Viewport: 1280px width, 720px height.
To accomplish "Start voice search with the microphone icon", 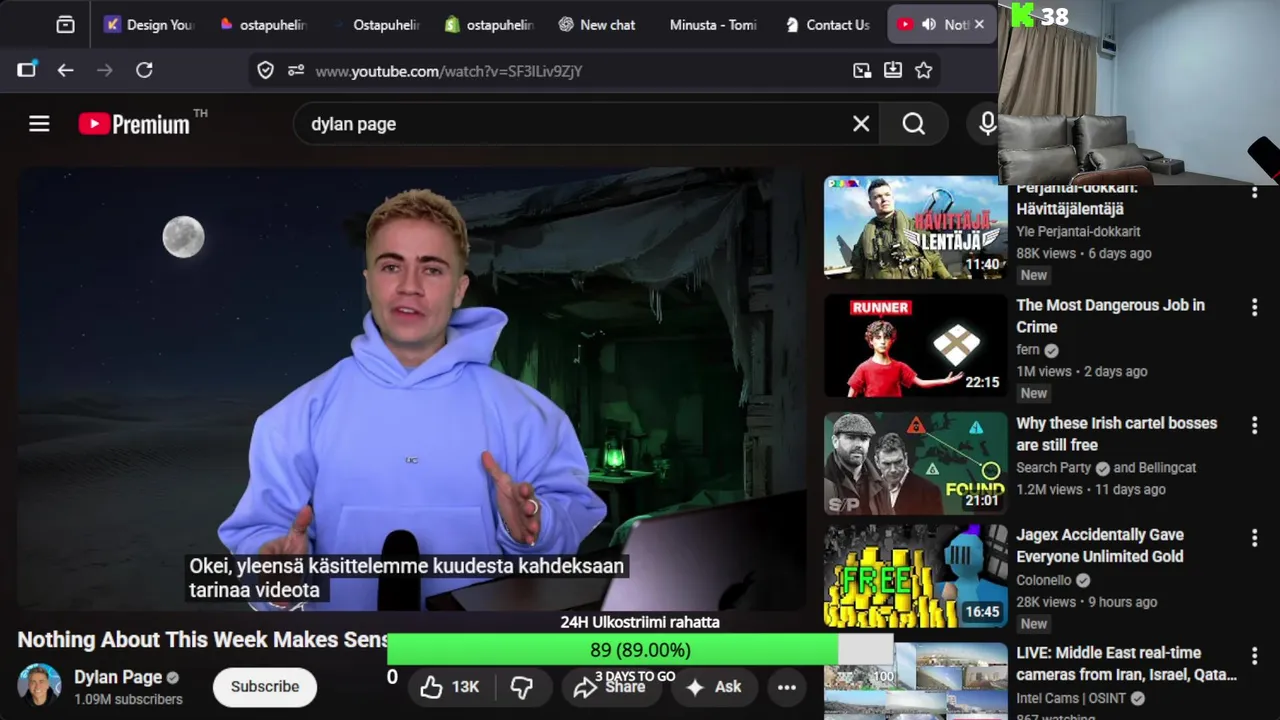I will click(x=988, y=124).
